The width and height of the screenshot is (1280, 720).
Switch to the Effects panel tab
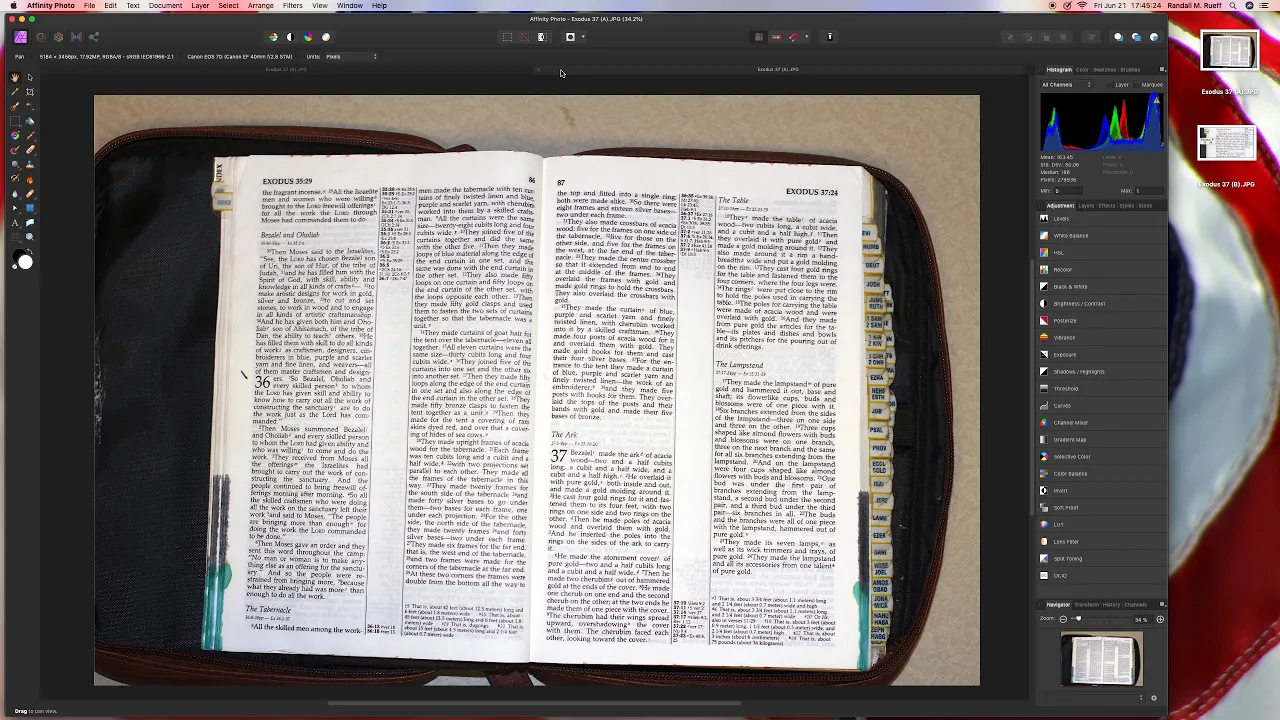click(1106, 206)
